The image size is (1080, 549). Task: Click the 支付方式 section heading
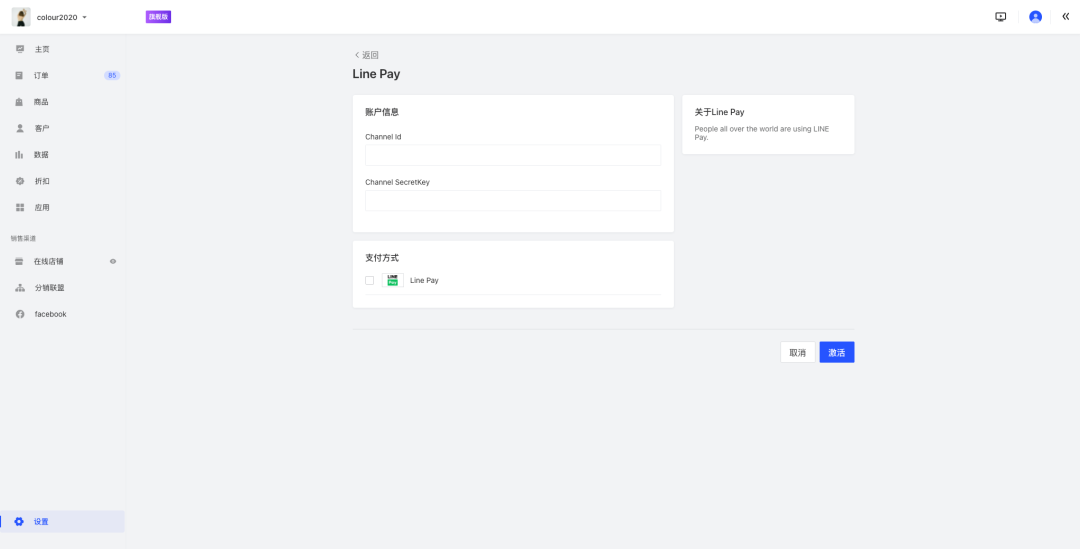click(x=382, y=258)
